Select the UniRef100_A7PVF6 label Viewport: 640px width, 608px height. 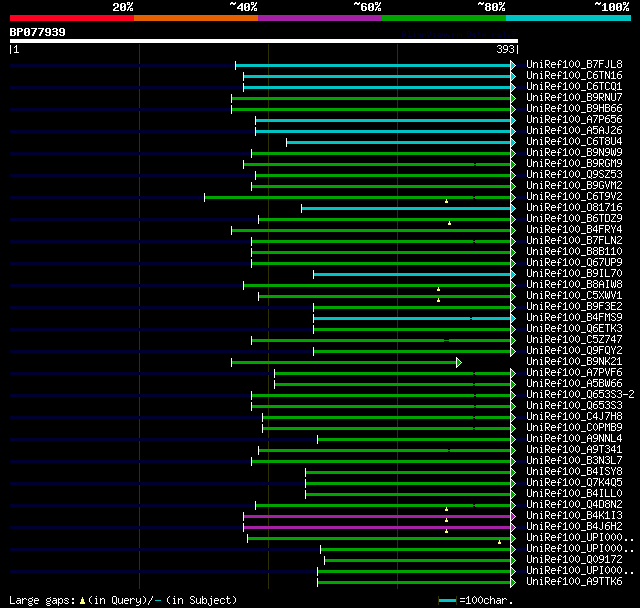coord(574,373)
